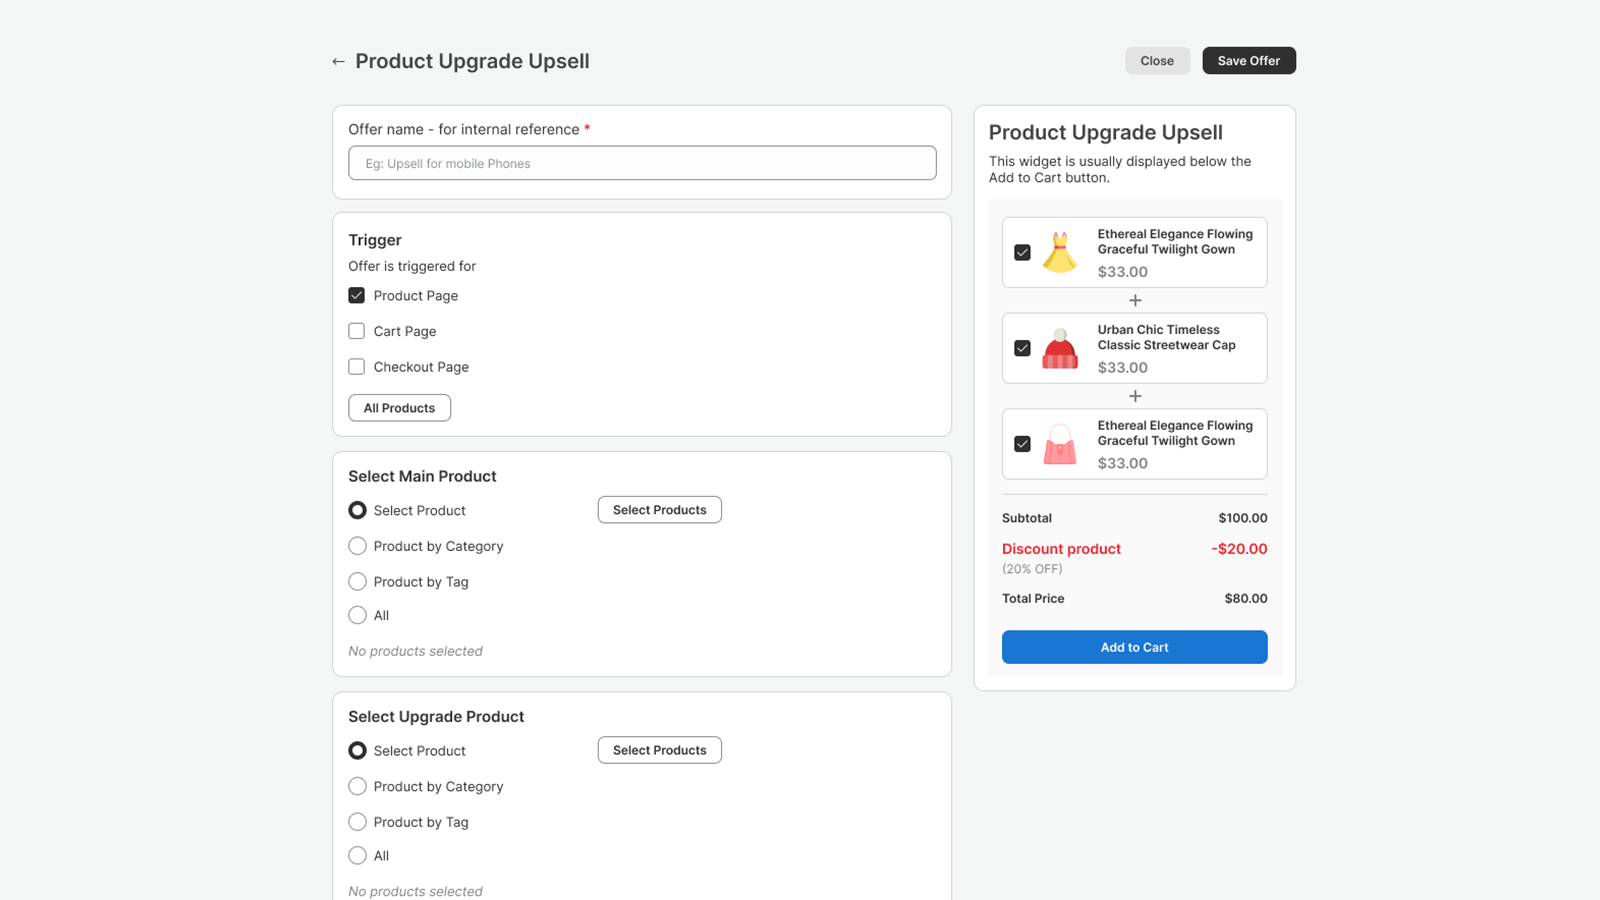
Task: Select All under Select Main Product
Action: pyautogui.click(x=357, y=615)
